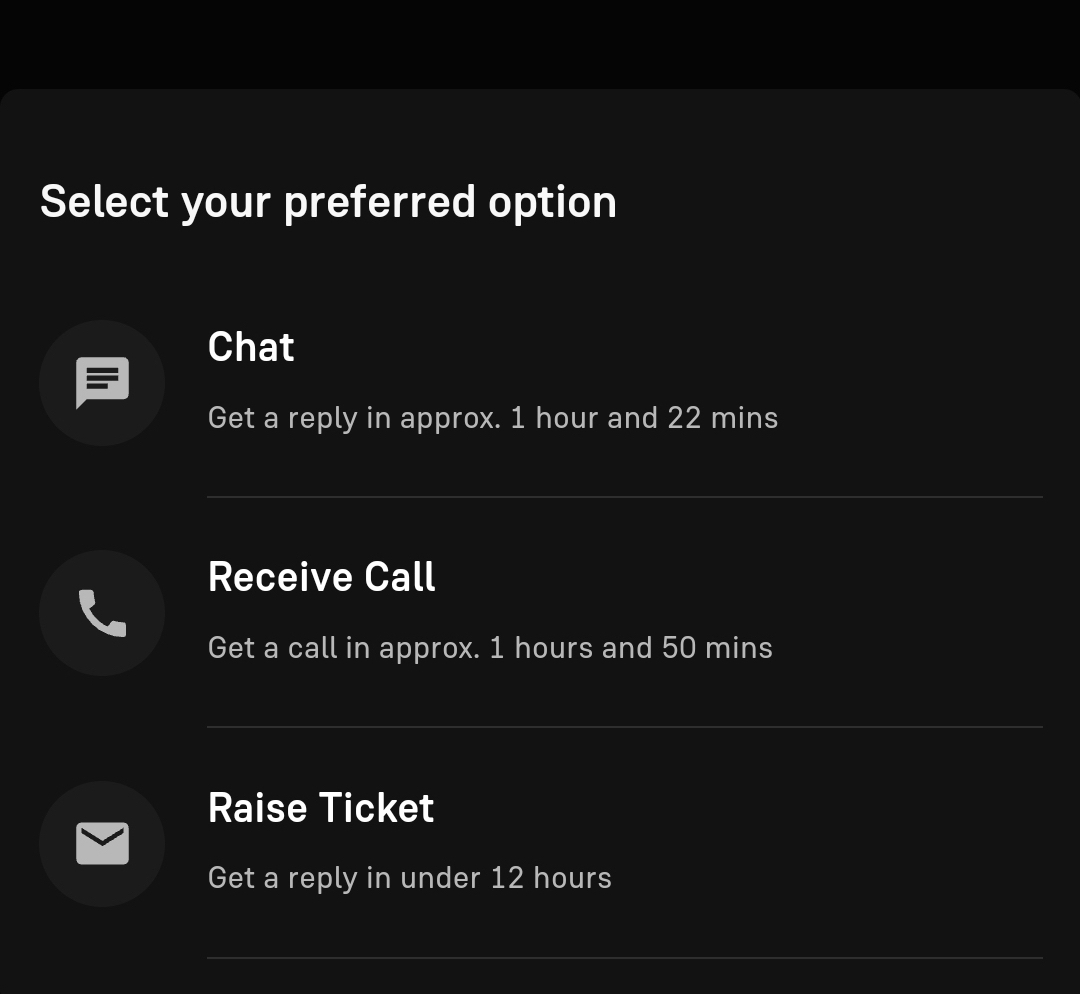Viewport: 1080px width, 994px height.
Task: Dismiss the sheet via the dark backdrop above
Action: tap(540, 43)
